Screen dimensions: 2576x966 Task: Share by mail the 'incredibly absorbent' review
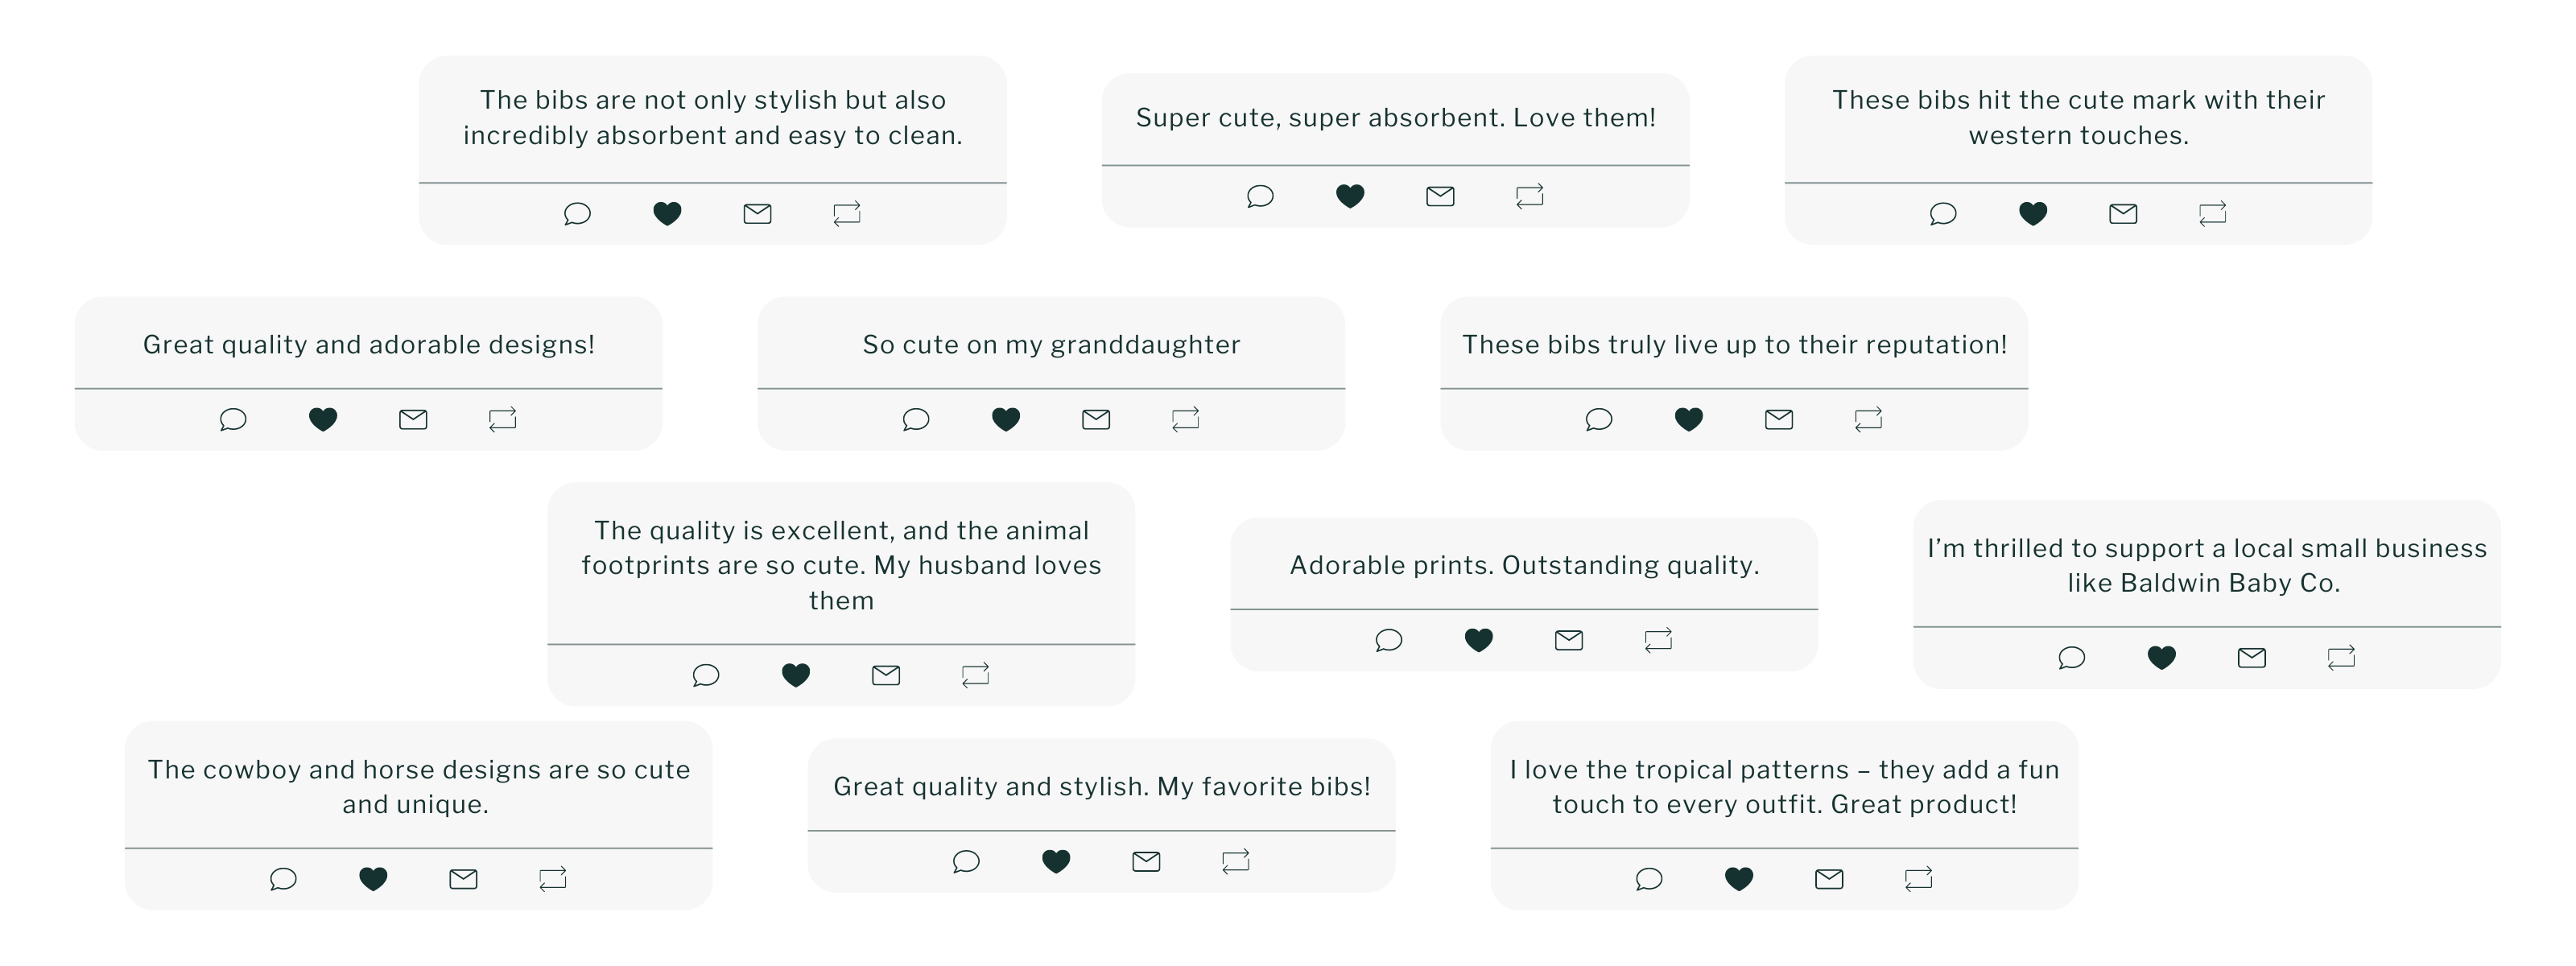click(757, 213)
